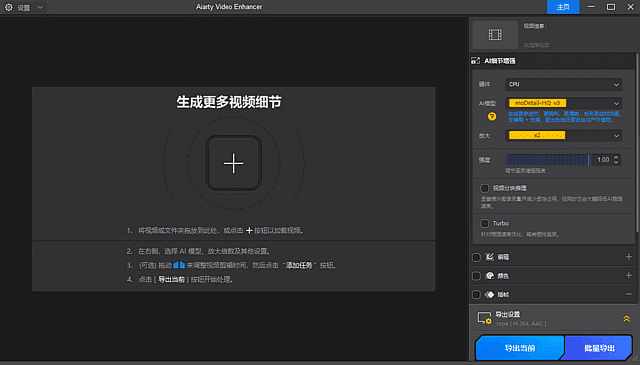Open the x2 upscale dropdown
This screenshot has width=640, height=365.
coord(563,136)
